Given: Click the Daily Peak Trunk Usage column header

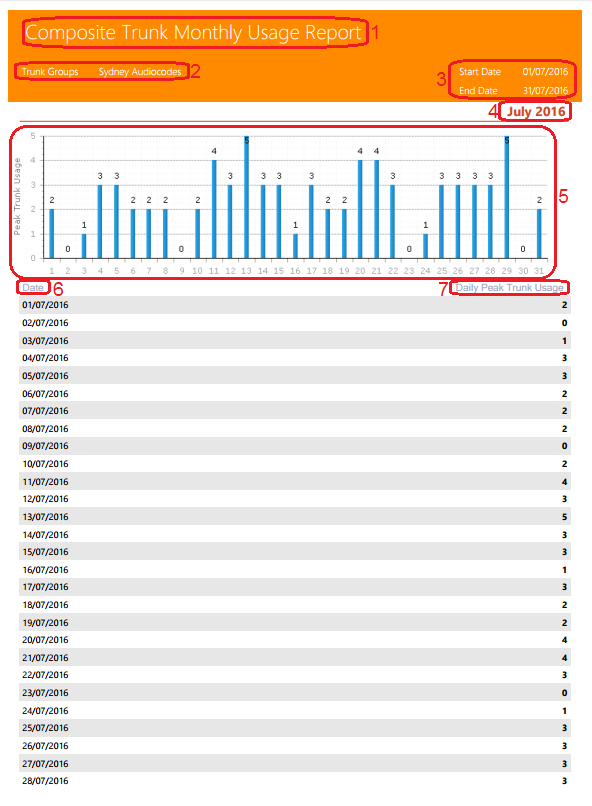Looking at the screenshot, I should 510,287.
